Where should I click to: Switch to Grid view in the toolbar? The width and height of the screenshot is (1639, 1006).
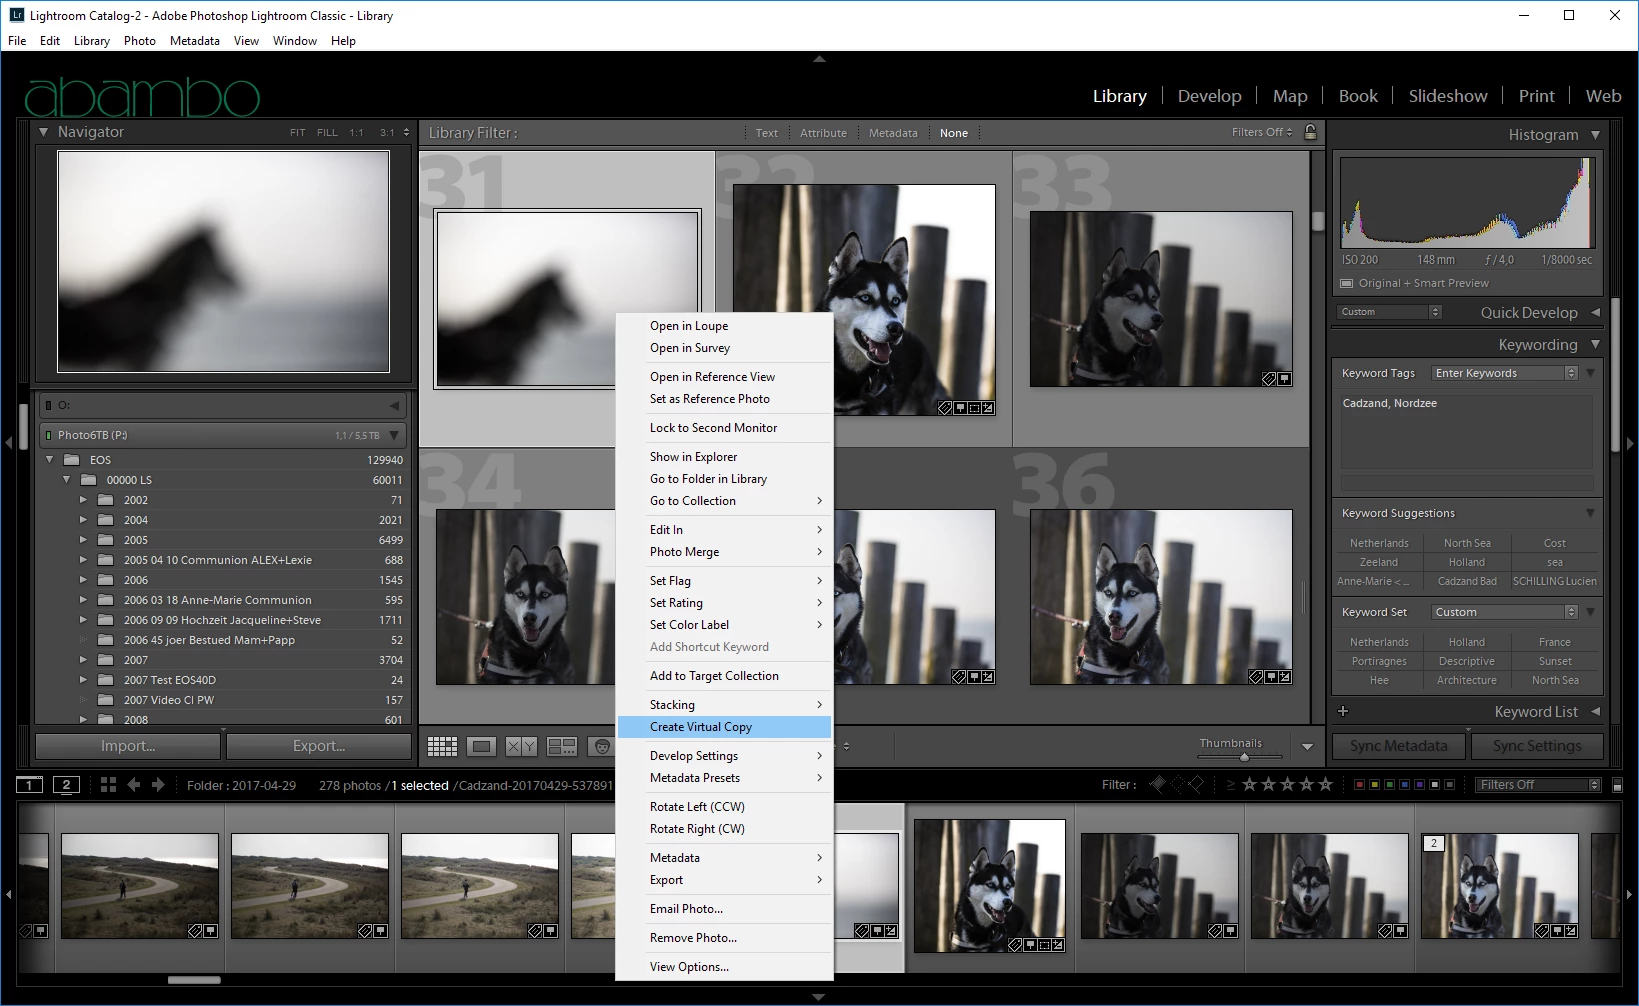(x=442, y=746)
